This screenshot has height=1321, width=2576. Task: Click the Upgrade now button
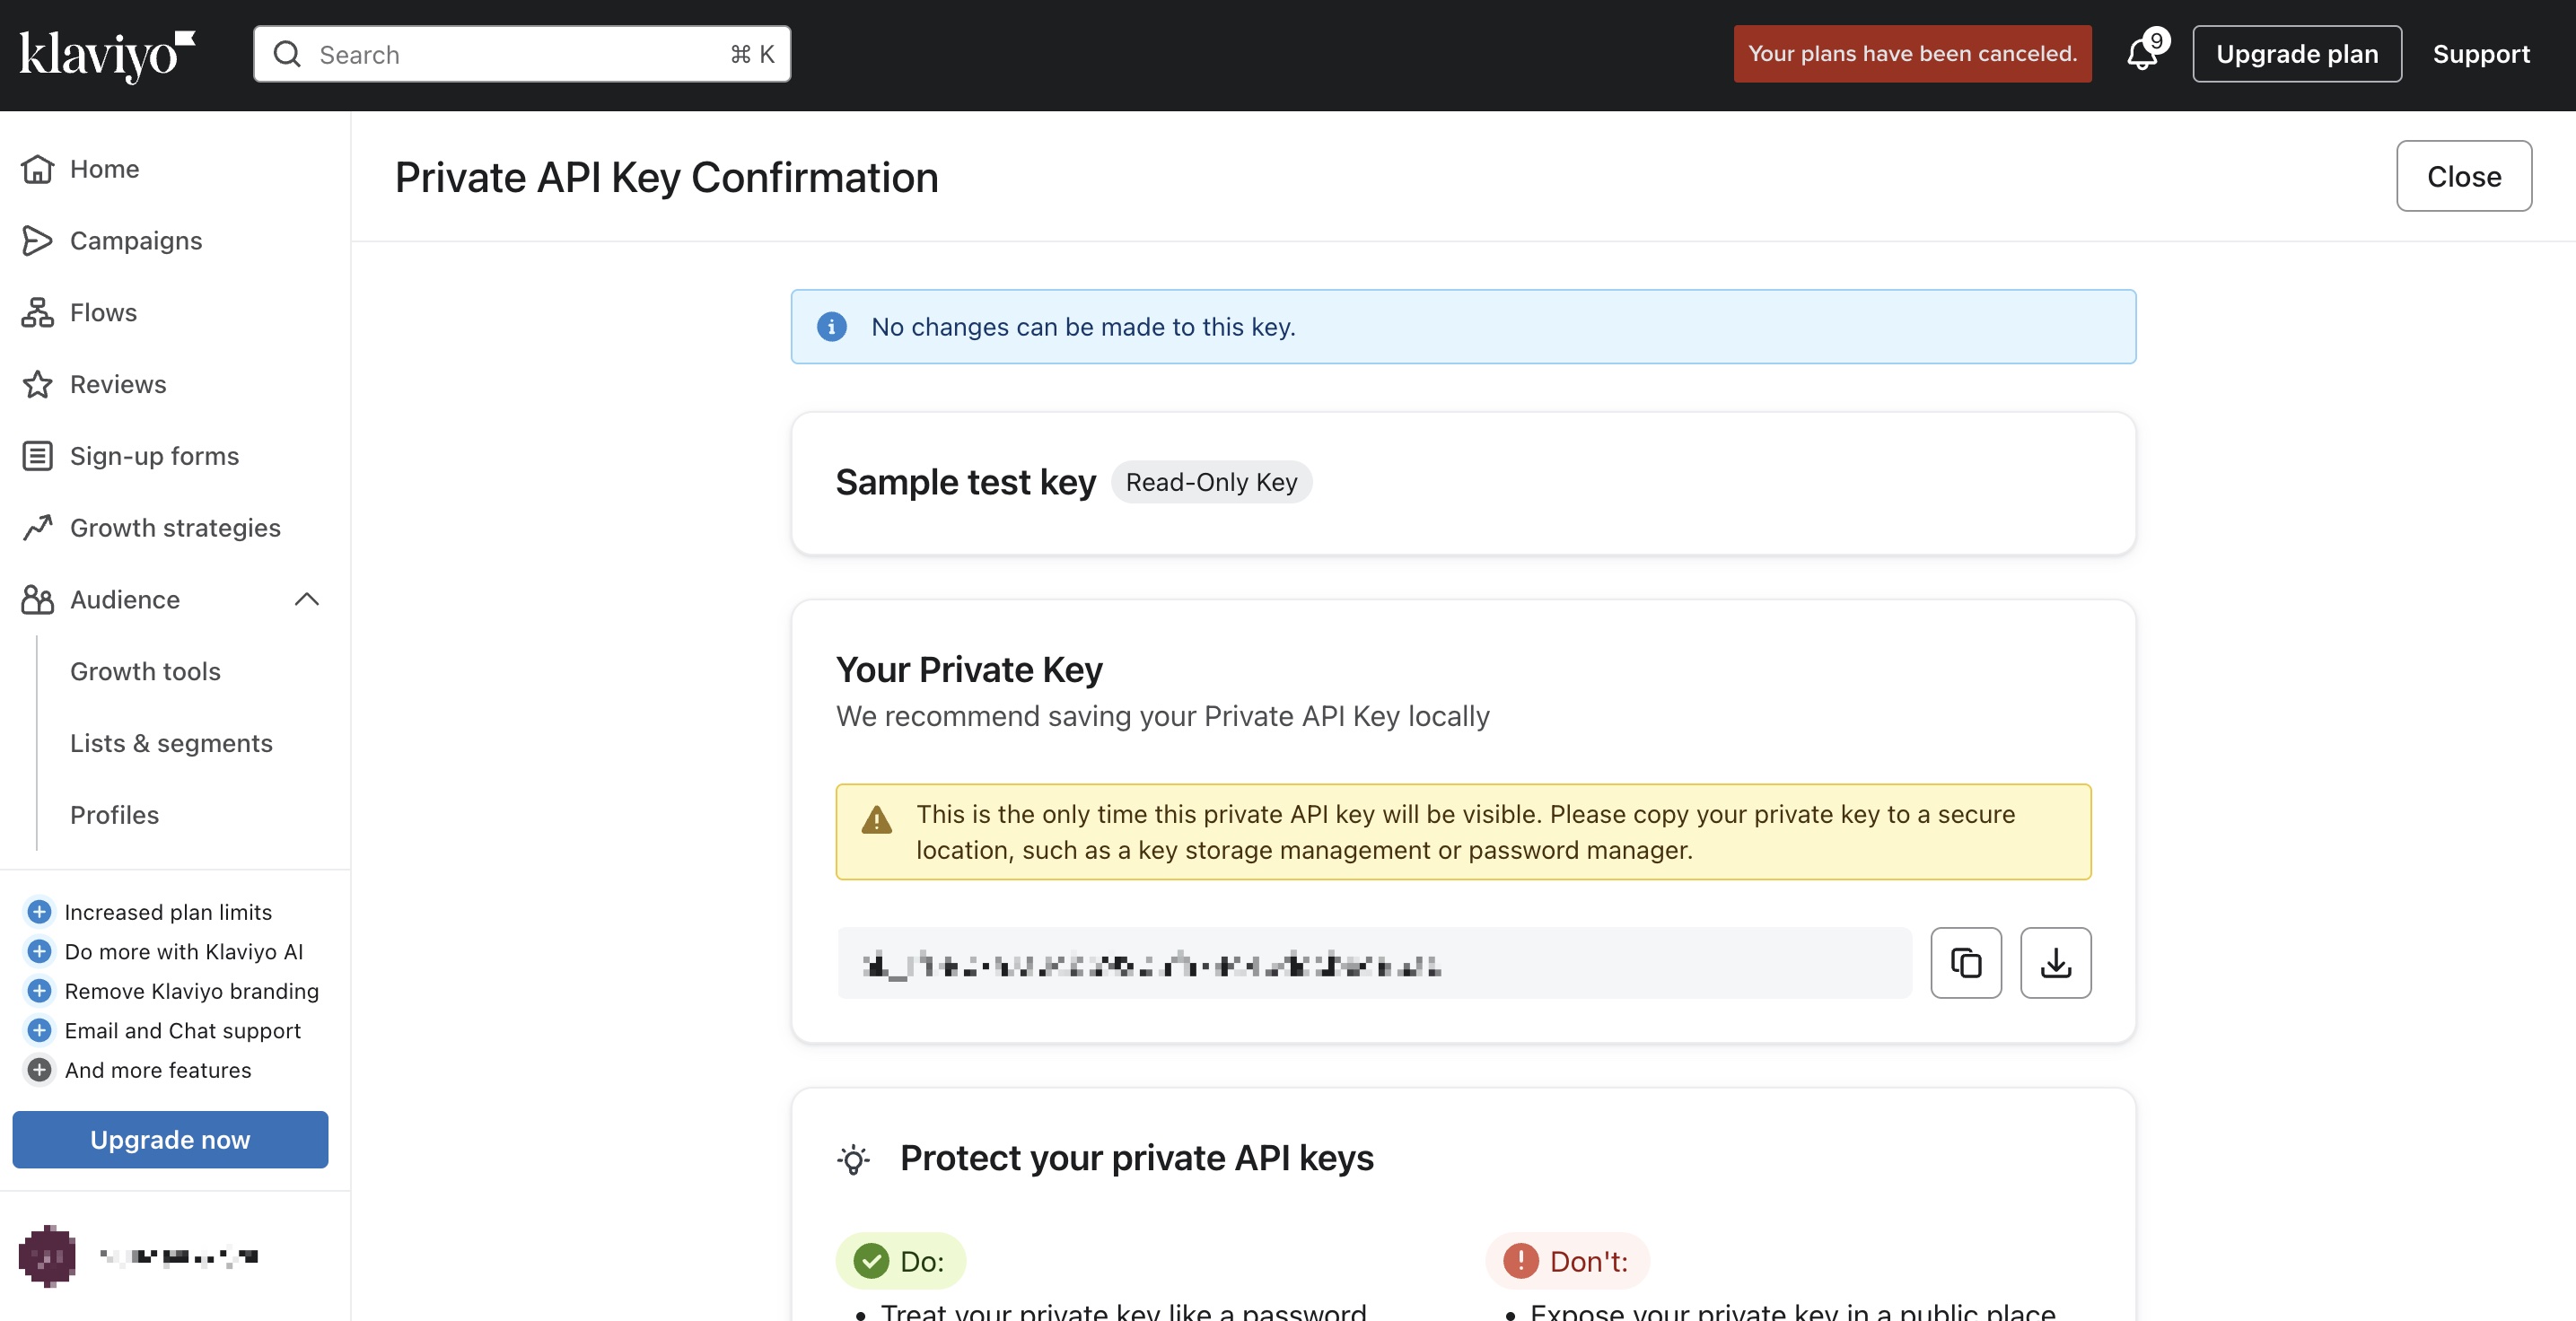click(170, 1139)
